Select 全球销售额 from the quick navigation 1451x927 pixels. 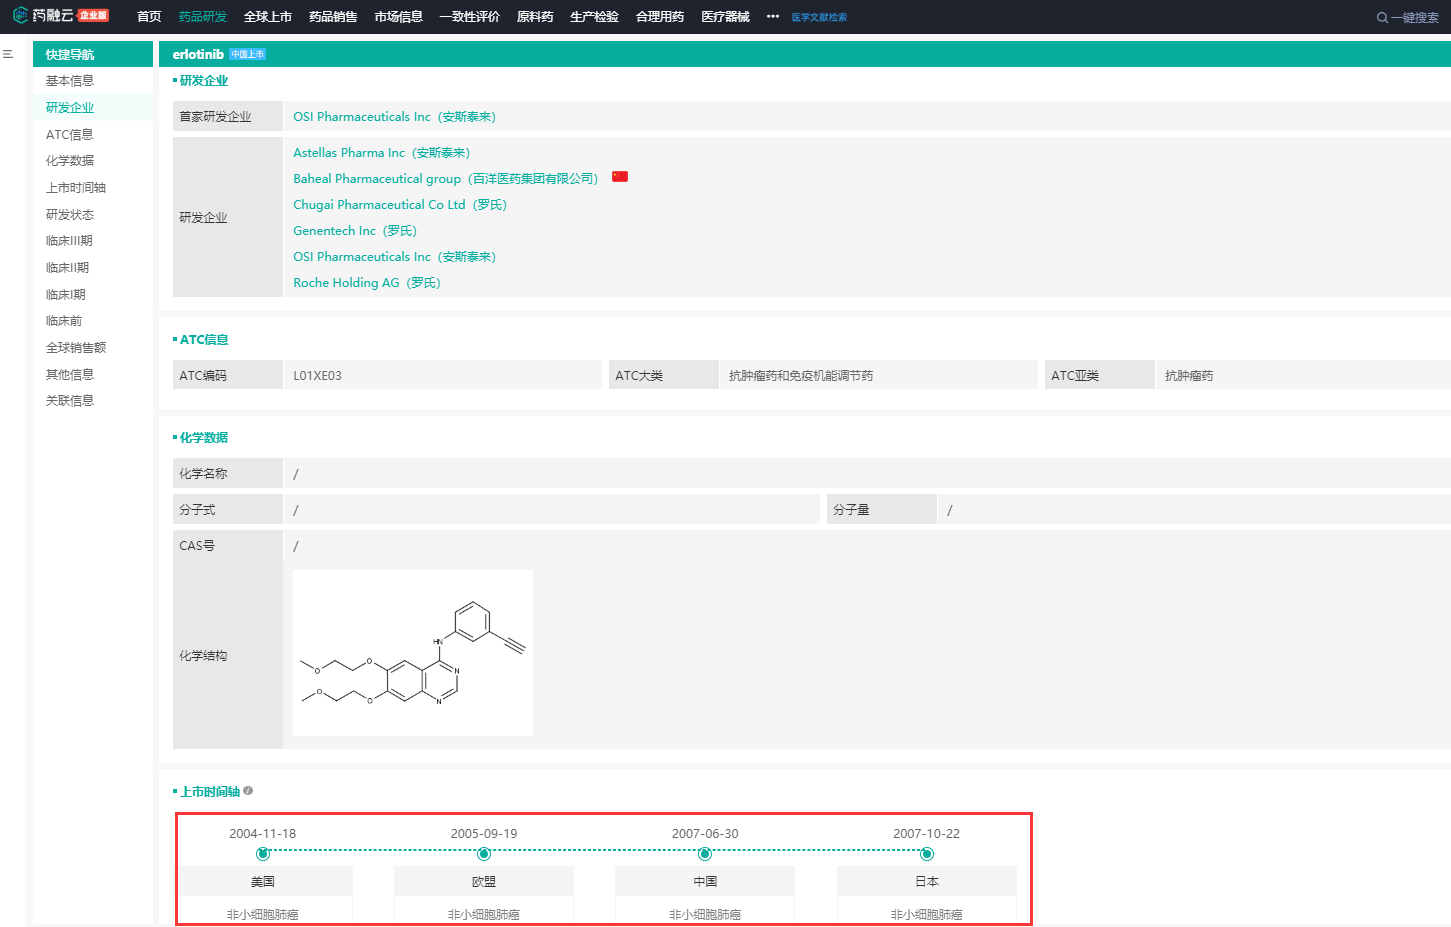click(x=76, y=348)
